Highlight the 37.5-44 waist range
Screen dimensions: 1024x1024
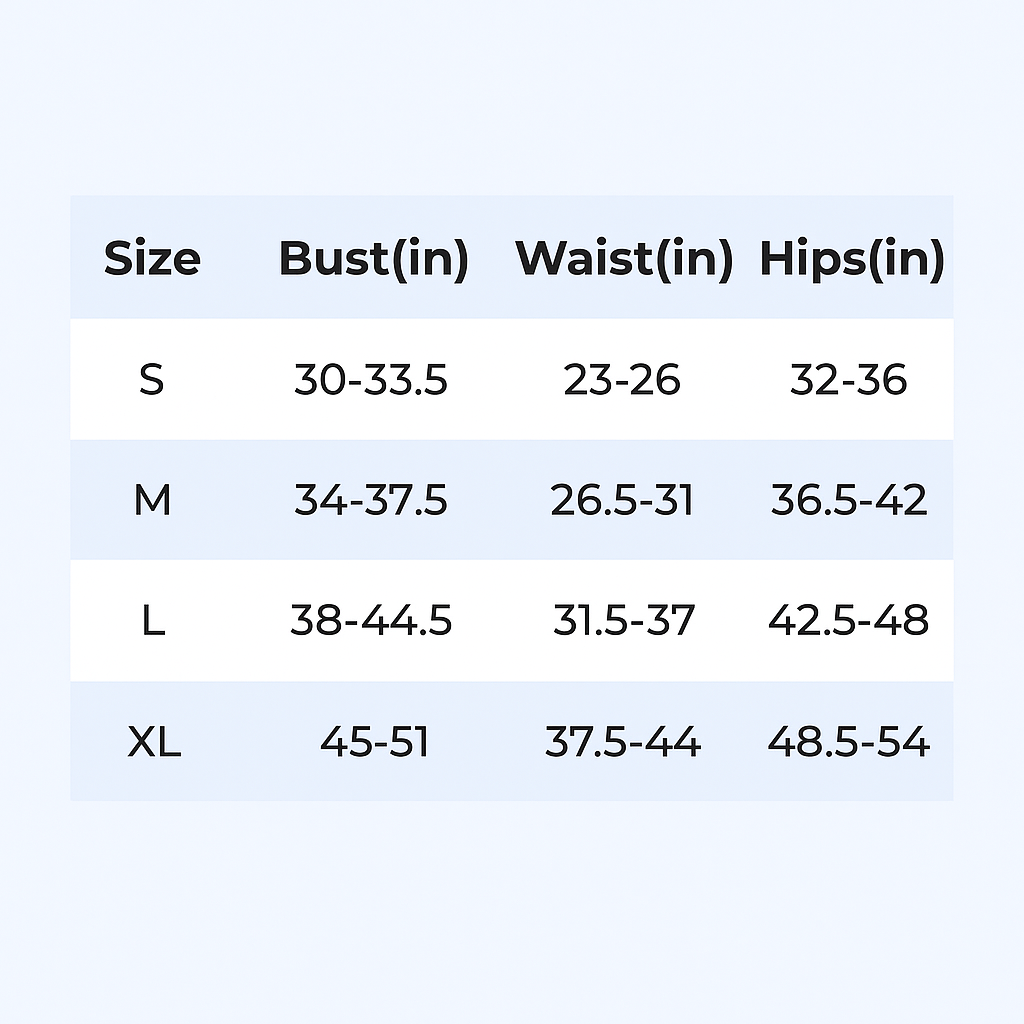pos(623,742)
